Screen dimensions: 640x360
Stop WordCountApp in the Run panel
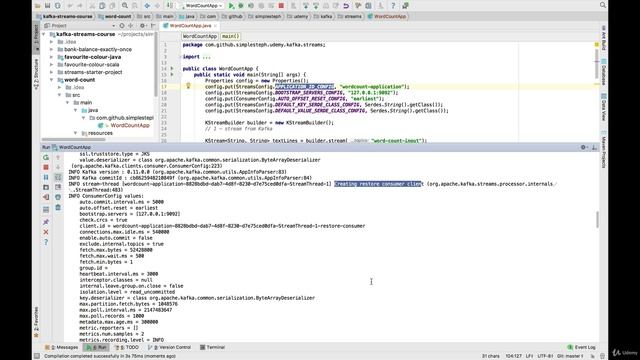[x=46, y=167]
